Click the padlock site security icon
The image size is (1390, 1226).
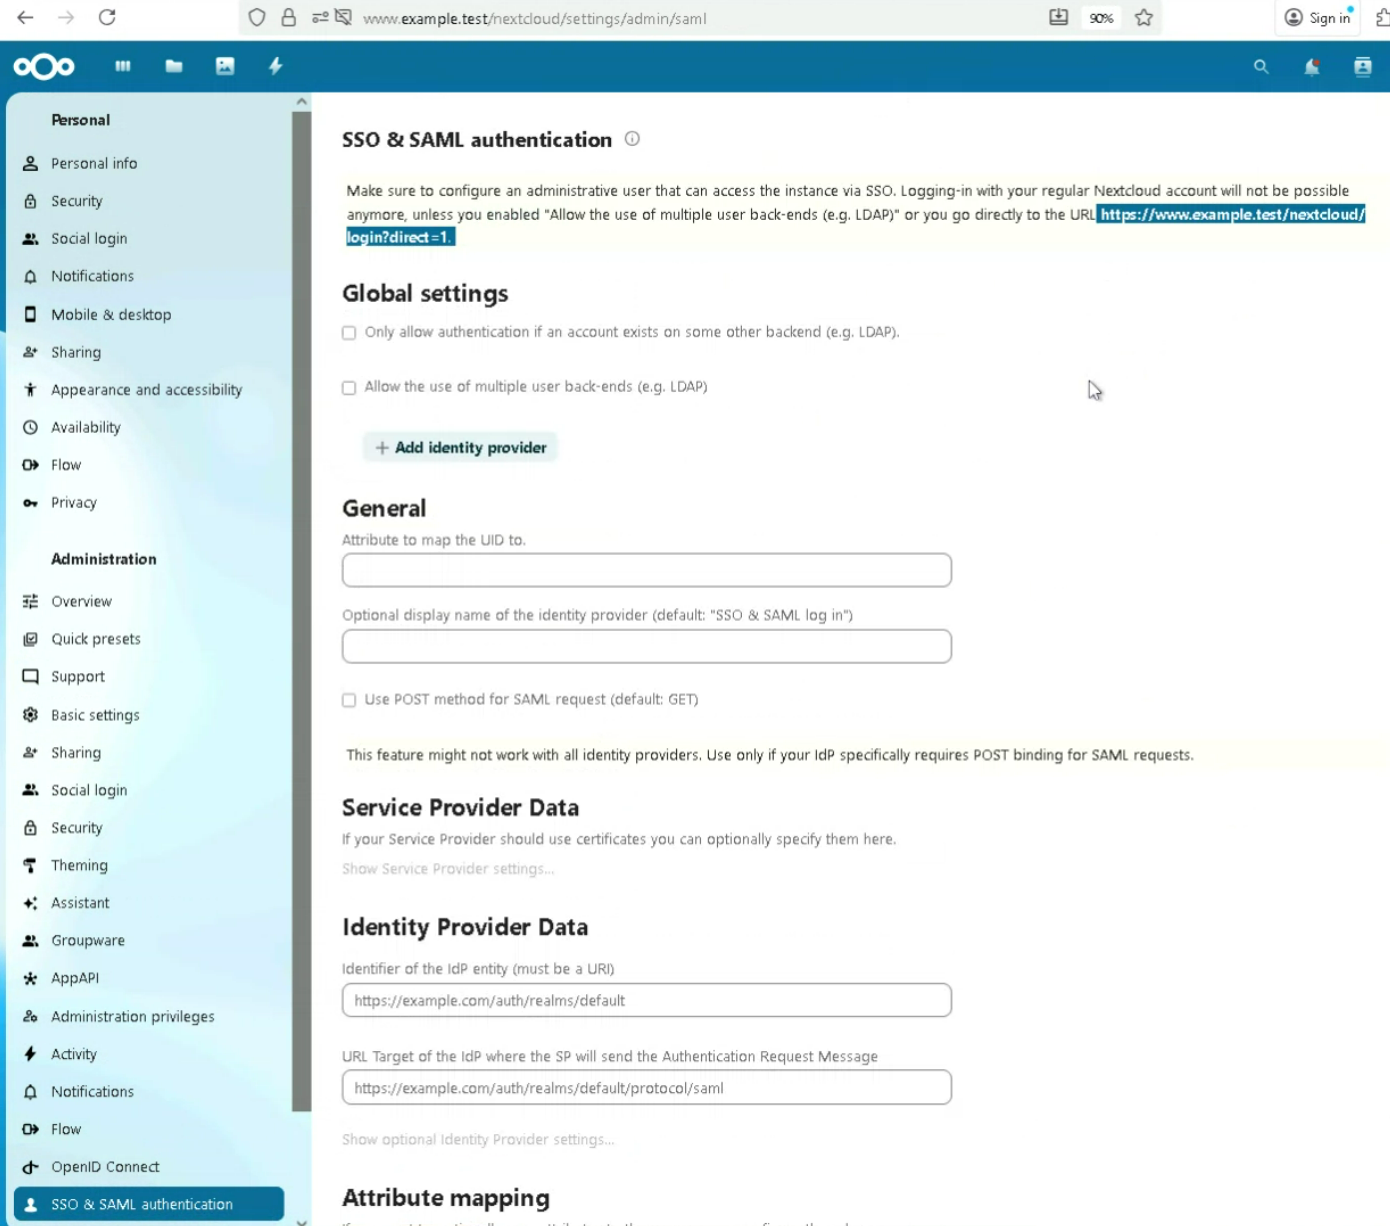click(x=289, y=17)
